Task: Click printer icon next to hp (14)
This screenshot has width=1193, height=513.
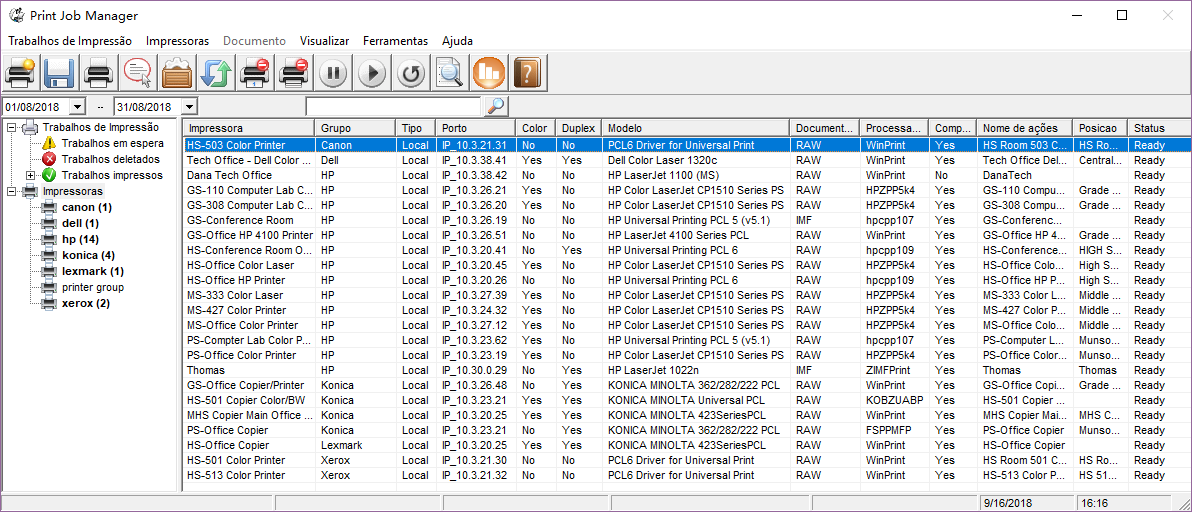Action: (x=49, y=239)
